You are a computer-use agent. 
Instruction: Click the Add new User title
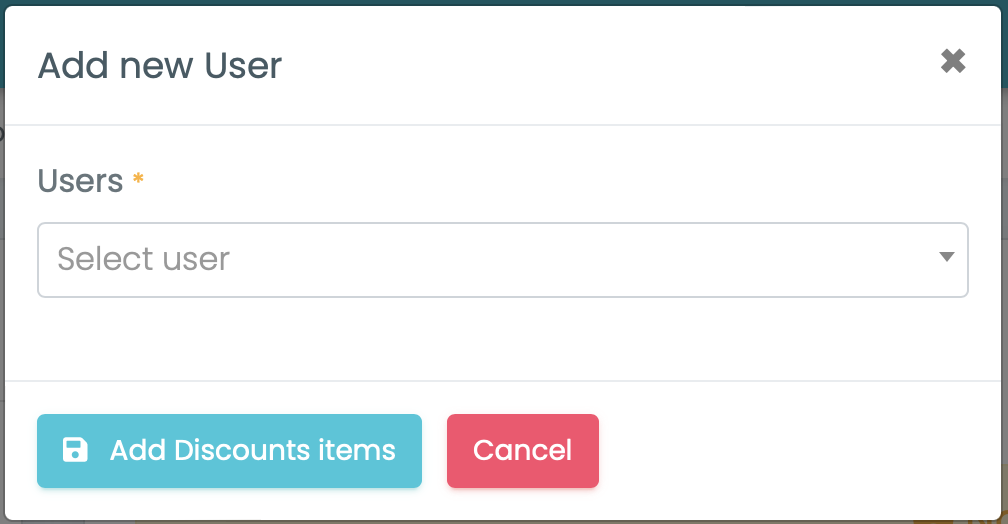tap(160, 66)
